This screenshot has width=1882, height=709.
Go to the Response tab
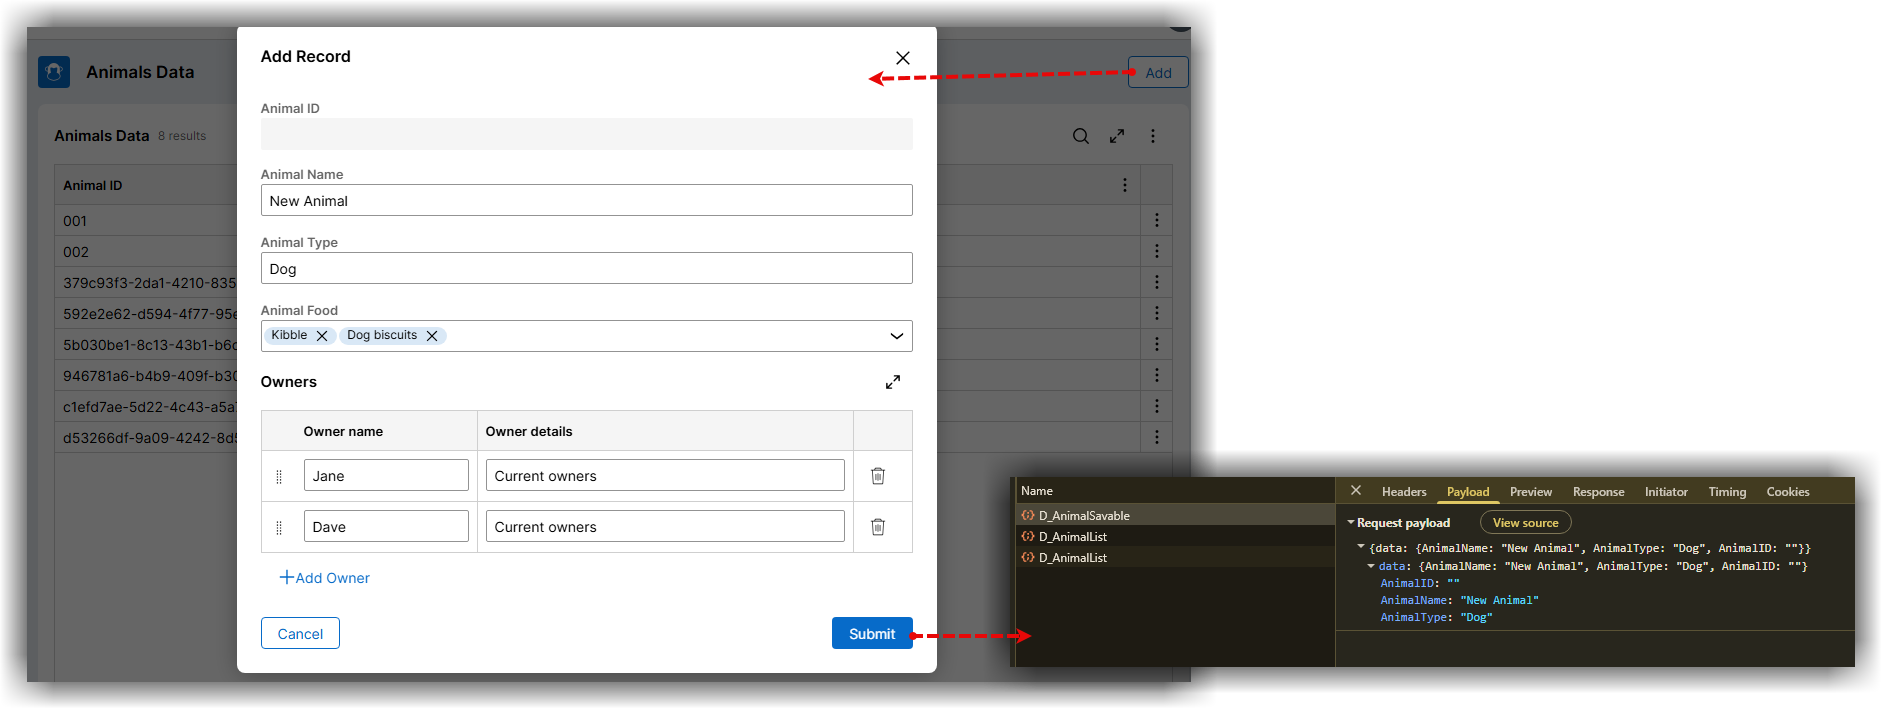click(x=1598, y=492)
